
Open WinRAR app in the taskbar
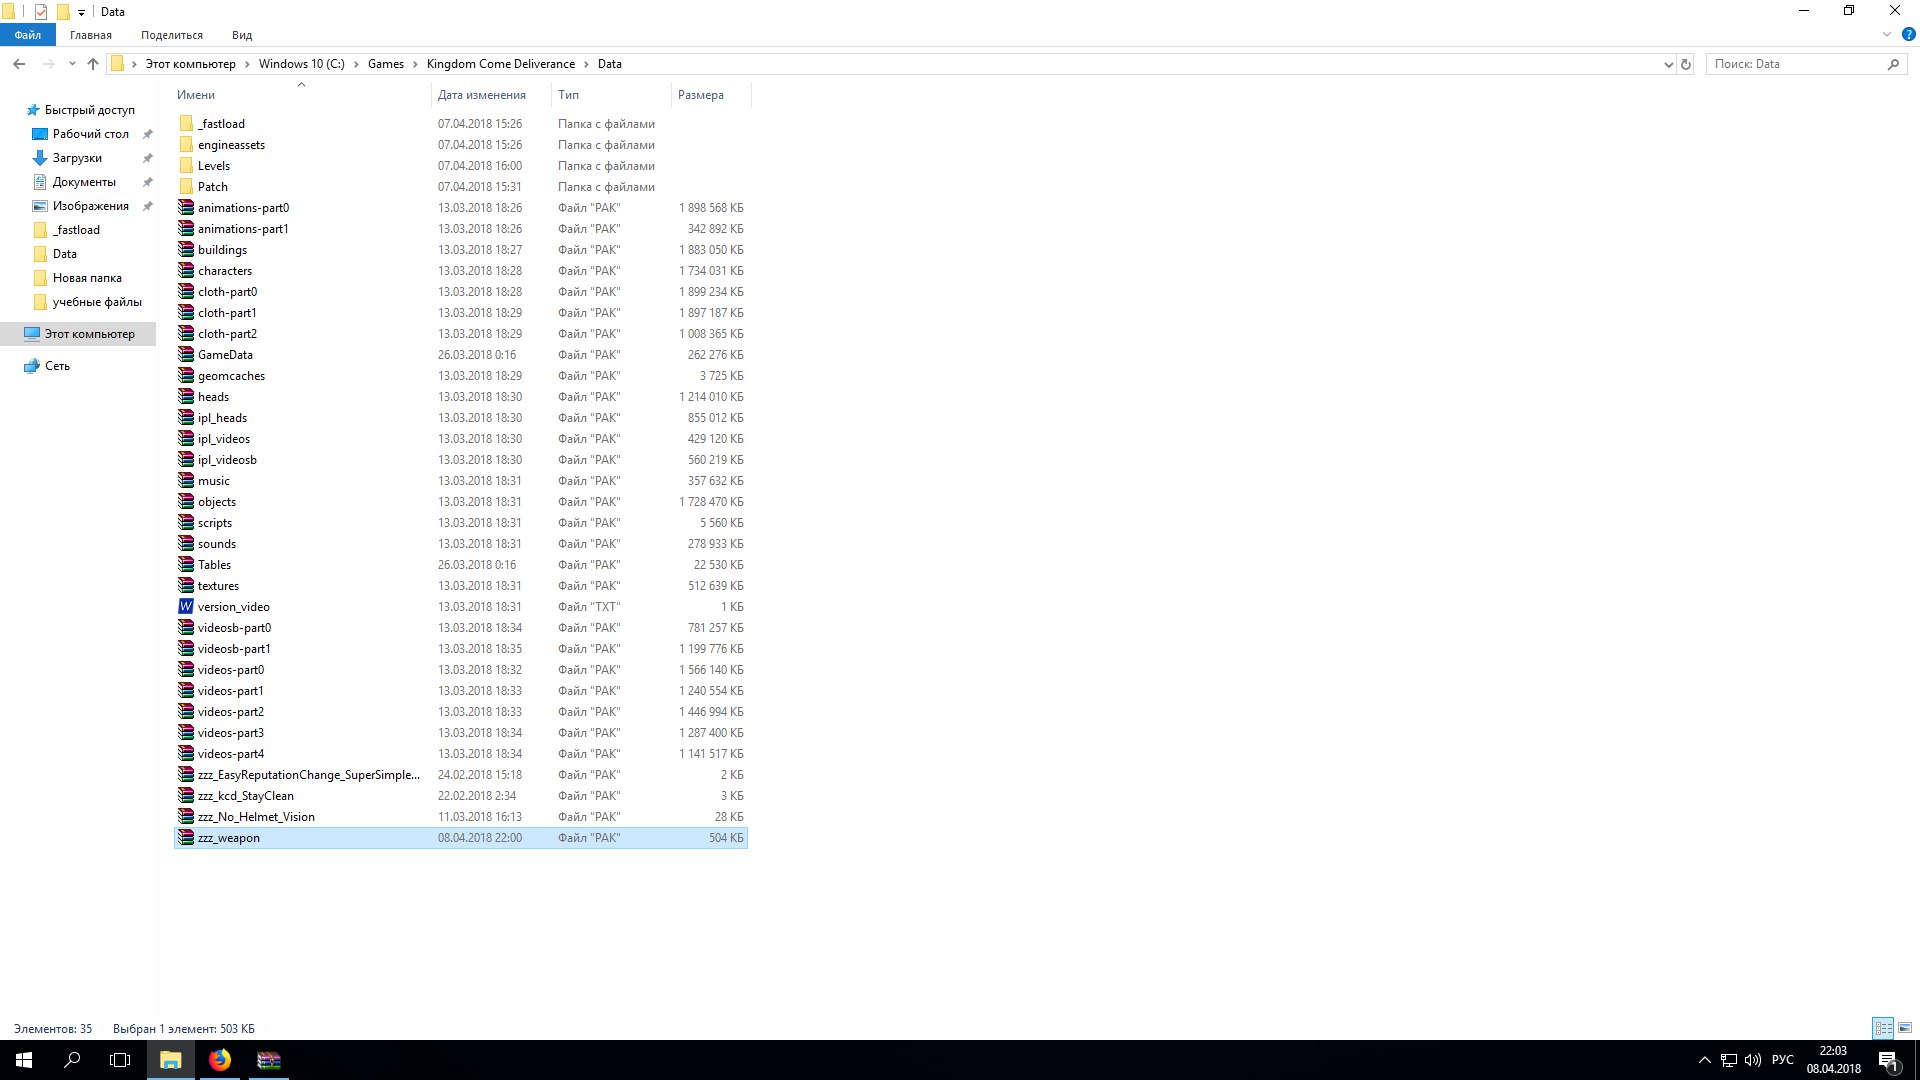pos(269,1060)
